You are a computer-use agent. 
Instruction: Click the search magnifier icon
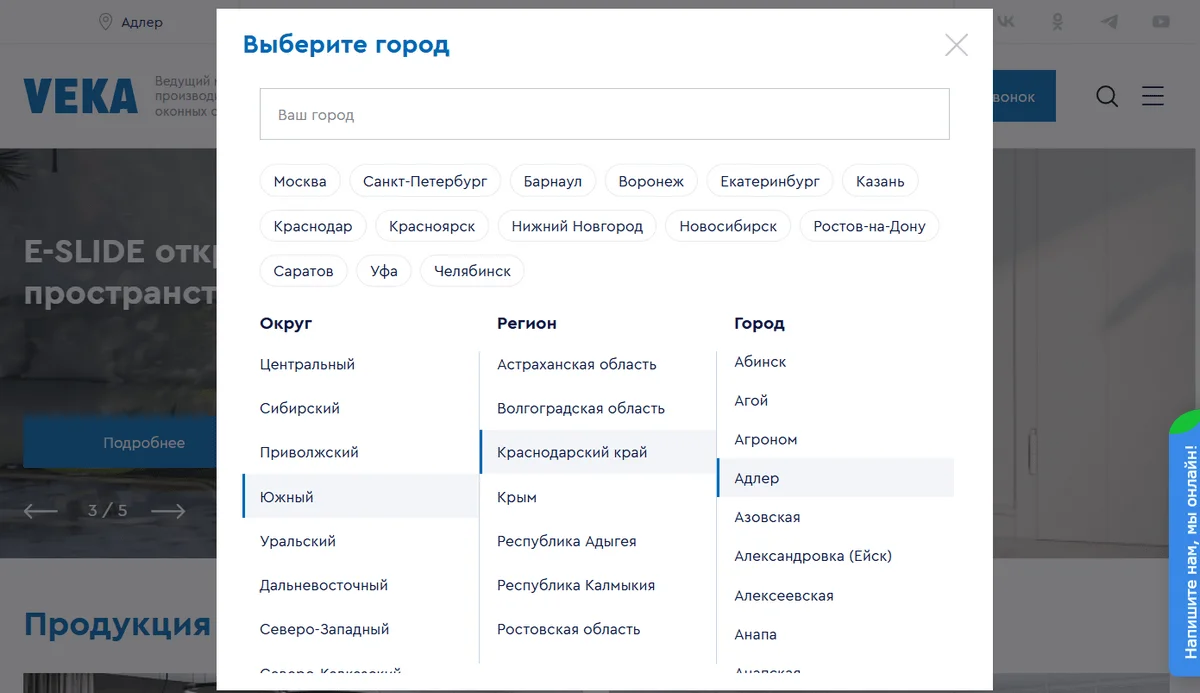coord(1107,96)
